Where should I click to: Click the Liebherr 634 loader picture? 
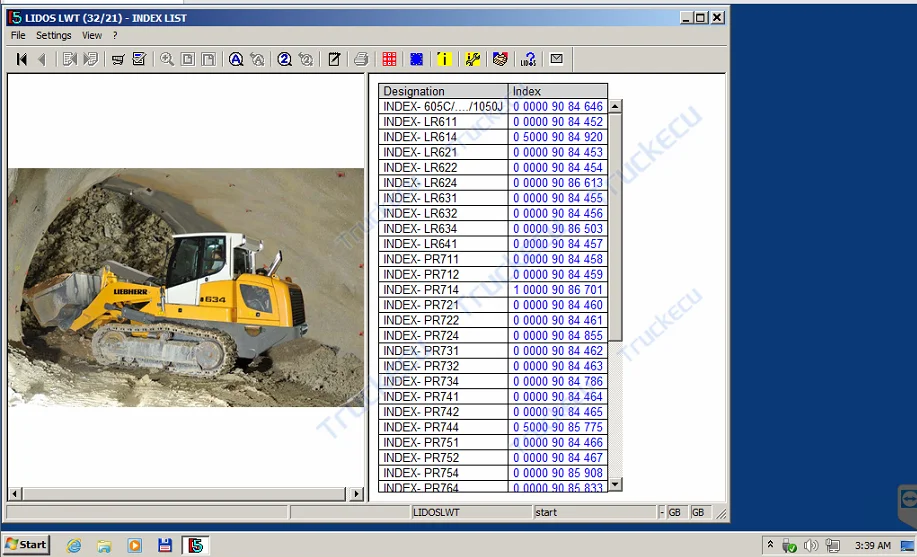pos(186,287)
